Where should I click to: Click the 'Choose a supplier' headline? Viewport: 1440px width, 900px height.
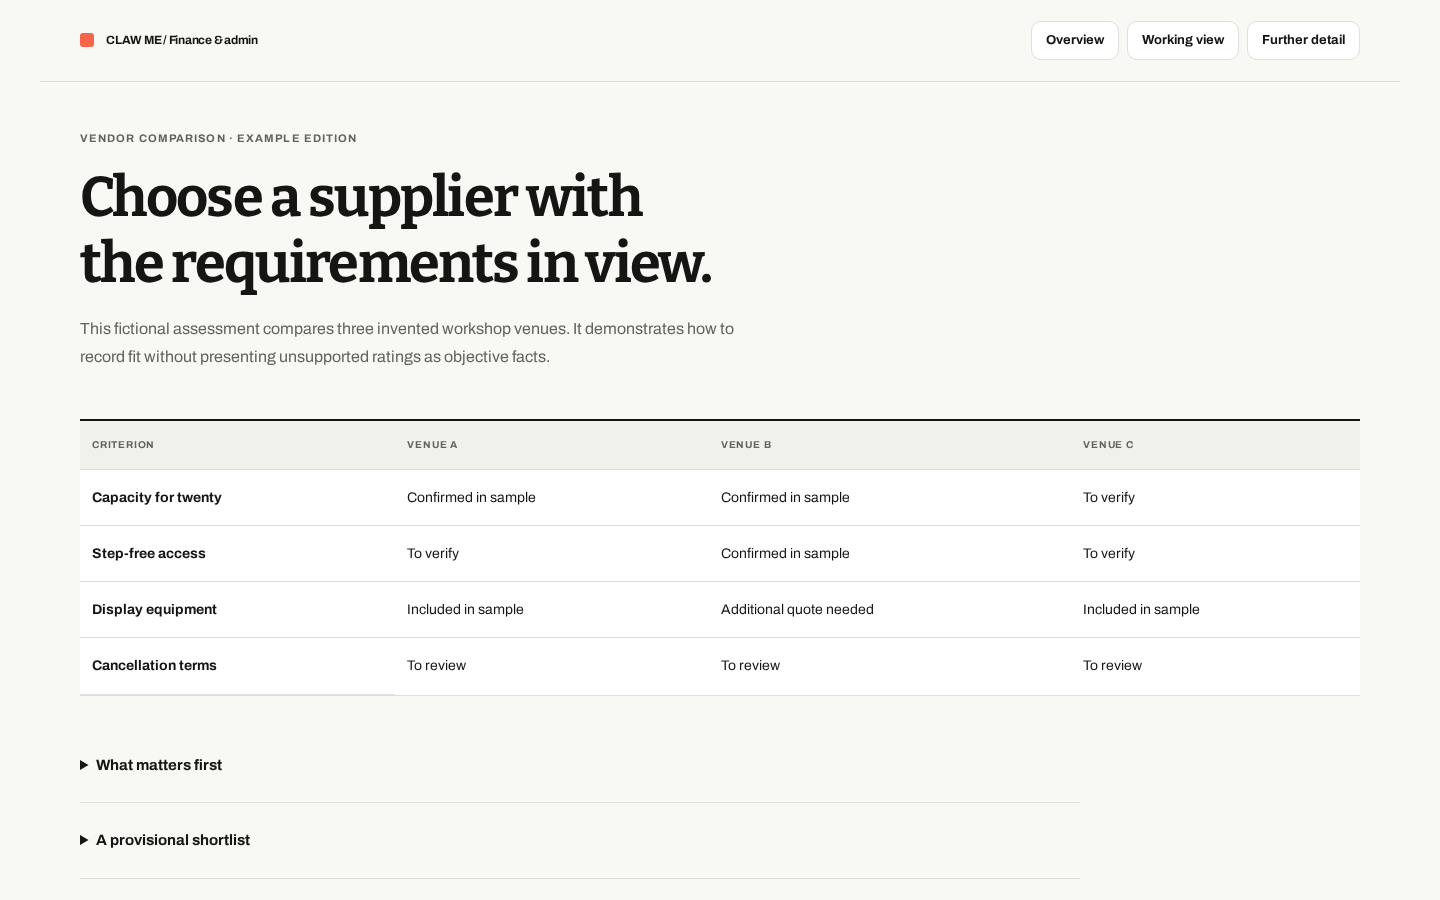(x=396, y=230)
